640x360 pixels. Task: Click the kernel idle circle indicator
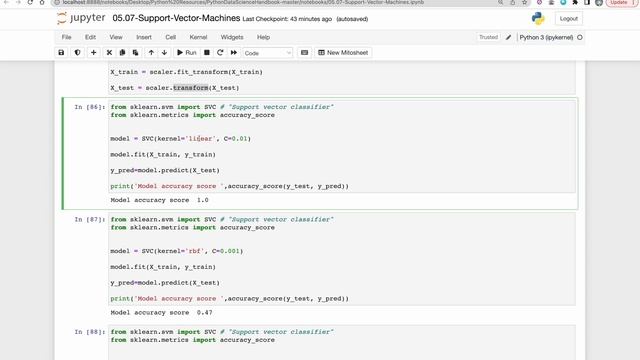pyautogui.click(x=580, y=37)
